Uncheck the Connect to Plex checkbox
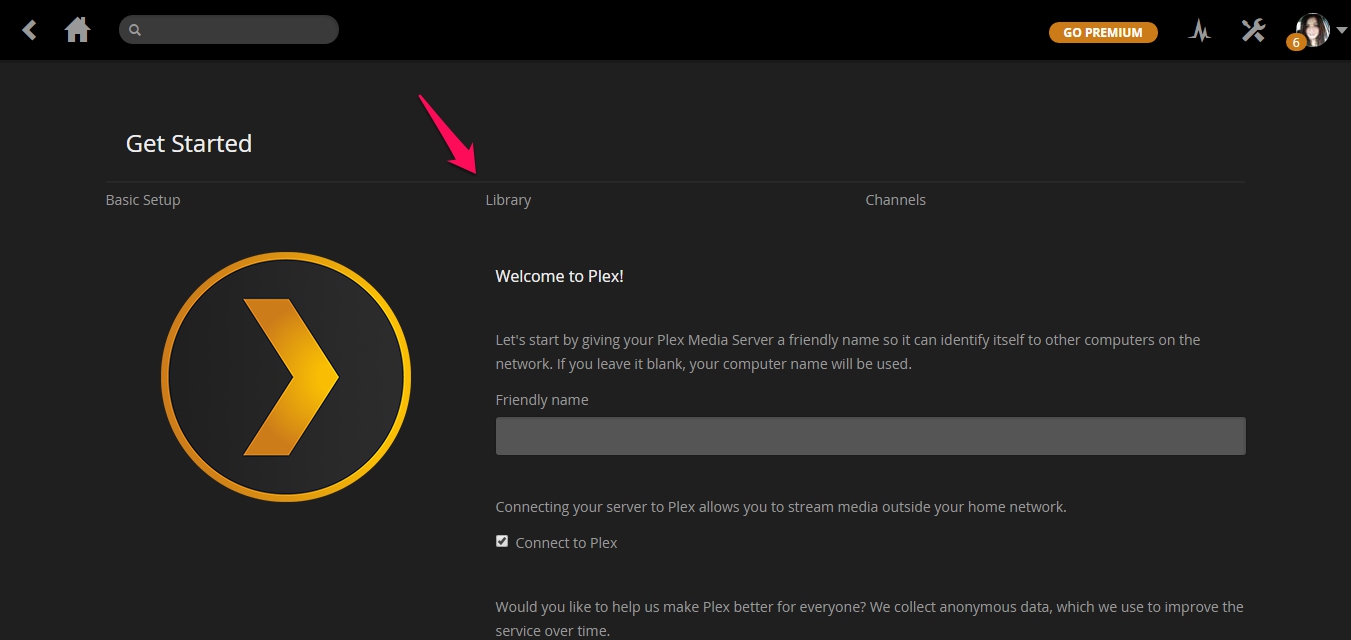This screenshot has width=1351, height=640. coord(502,541)
